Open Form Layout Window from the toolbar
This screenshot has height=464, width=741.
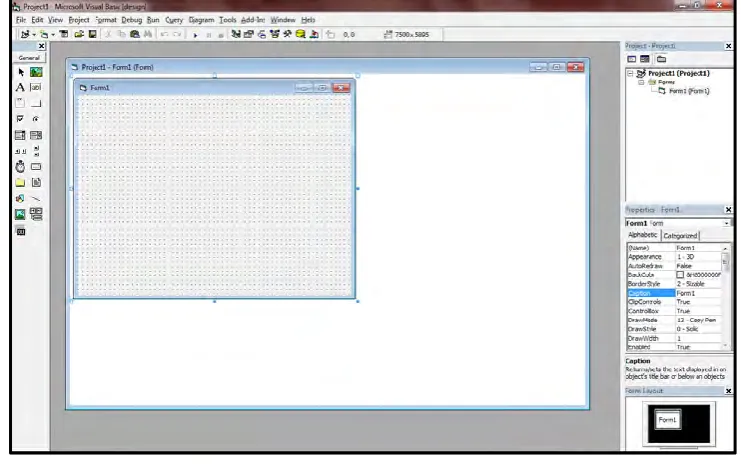(x=261, y=34)
